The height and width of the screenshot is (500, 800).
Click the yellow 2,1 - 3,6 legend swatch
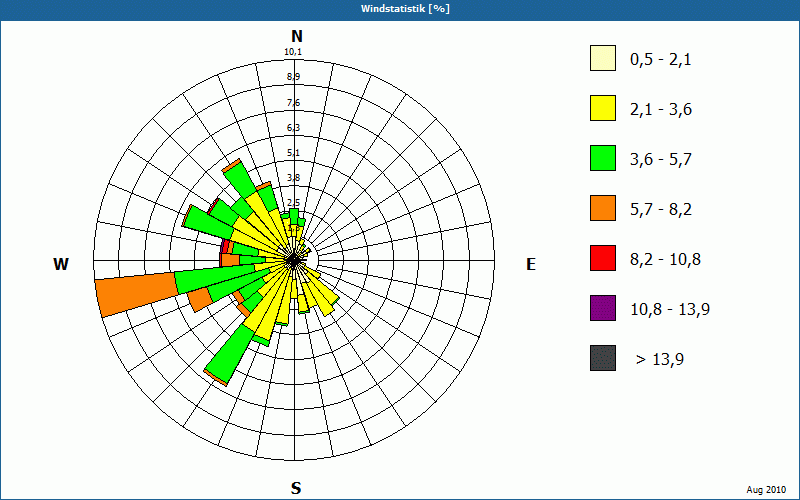603,108
